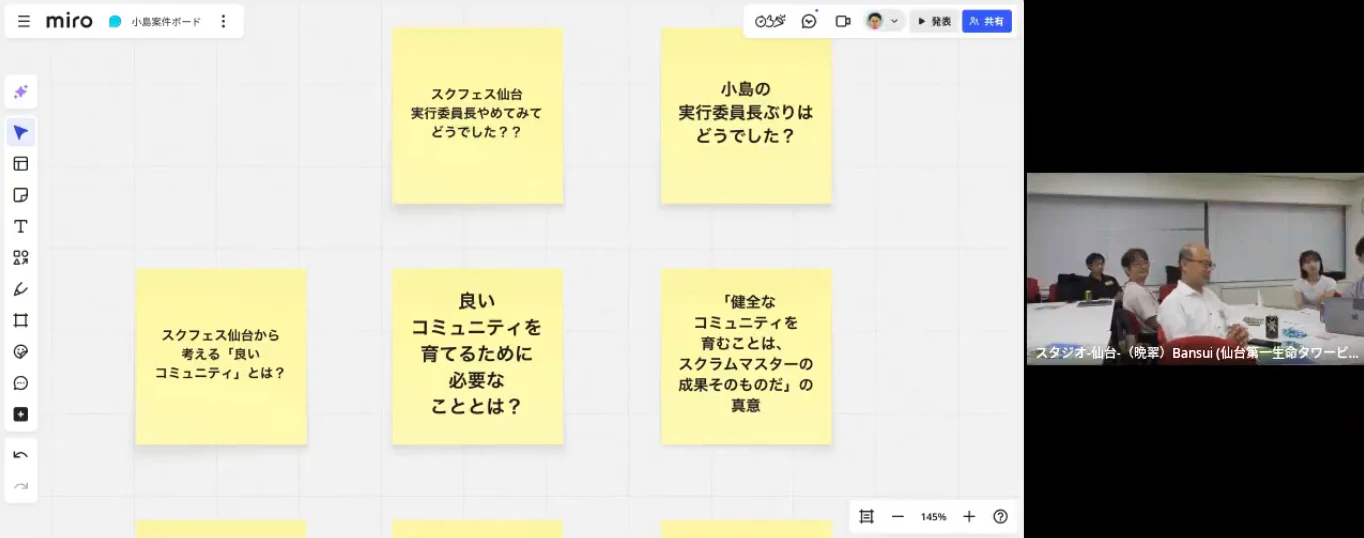Open board options three-dot menu

point(223,21)
